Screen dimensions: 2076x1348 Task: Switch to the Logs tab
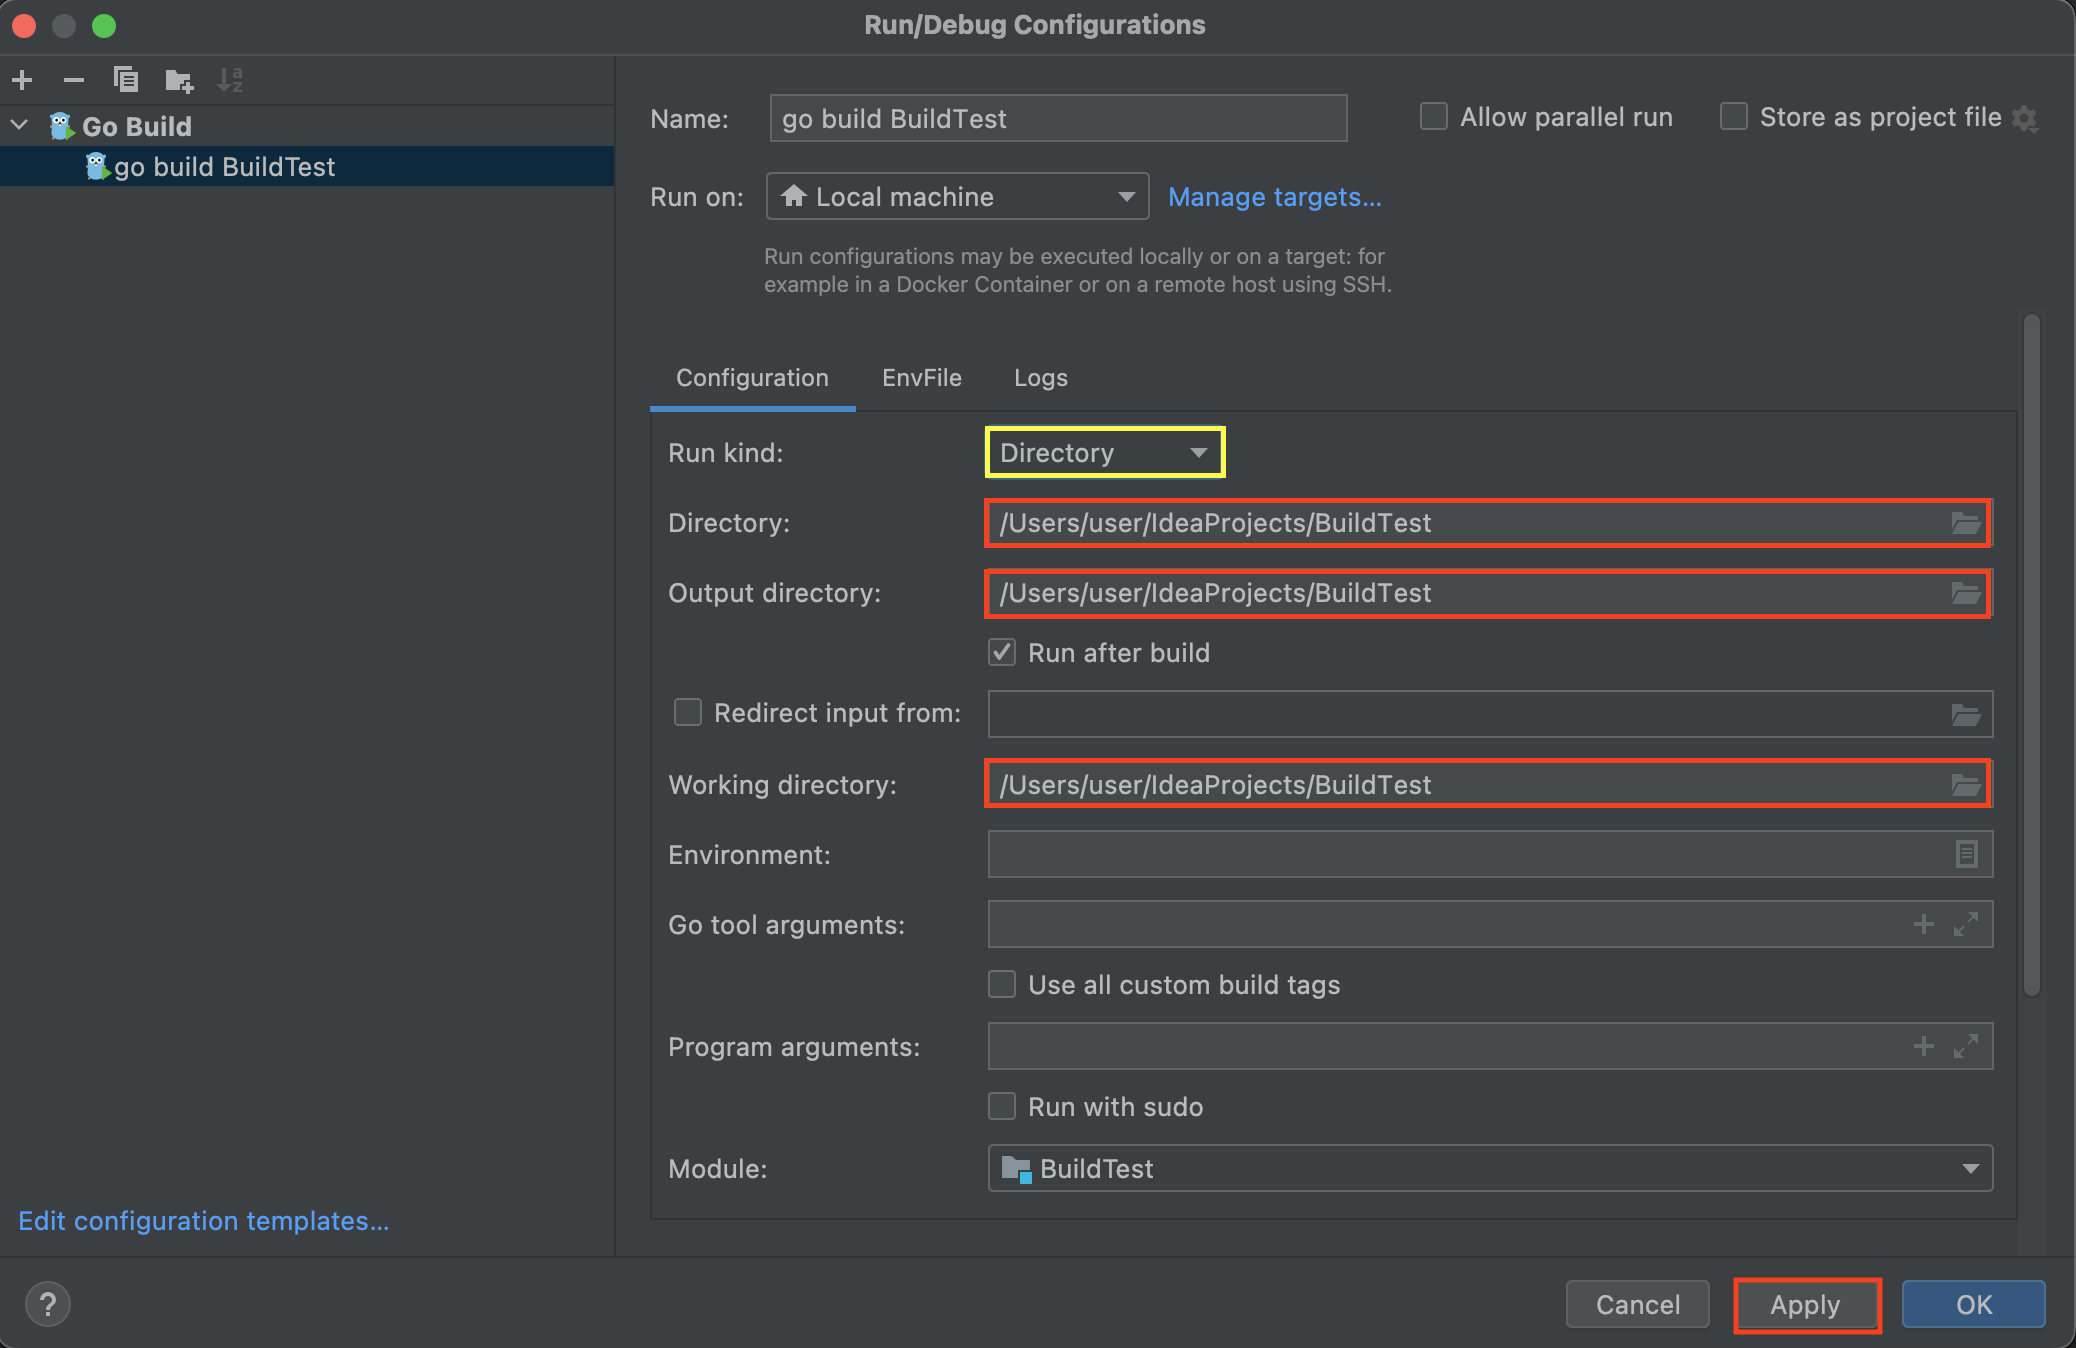click(1040, 378)
